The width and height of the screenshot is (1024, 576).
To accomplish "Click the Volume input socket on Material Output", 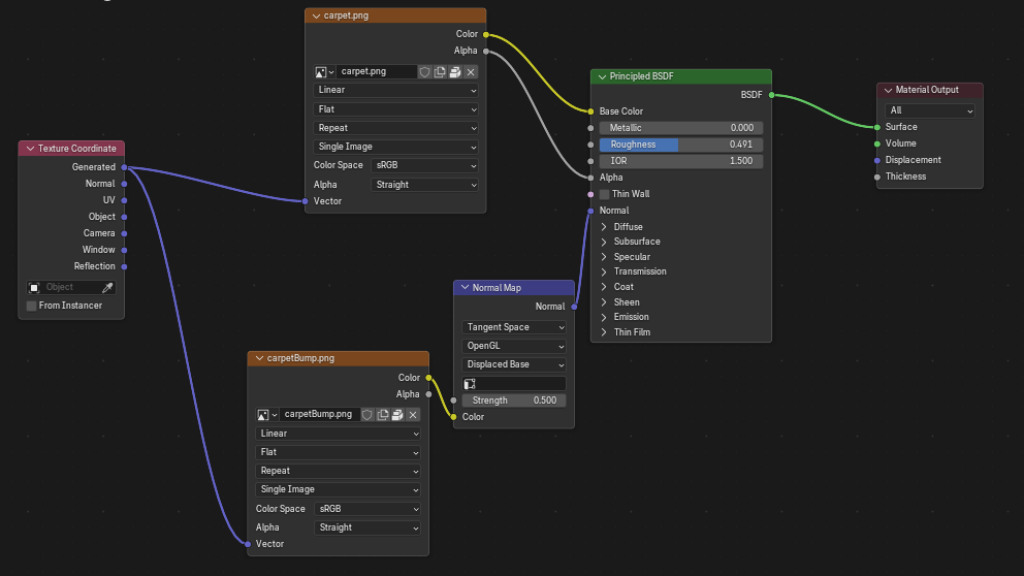I will coord(877,144).
